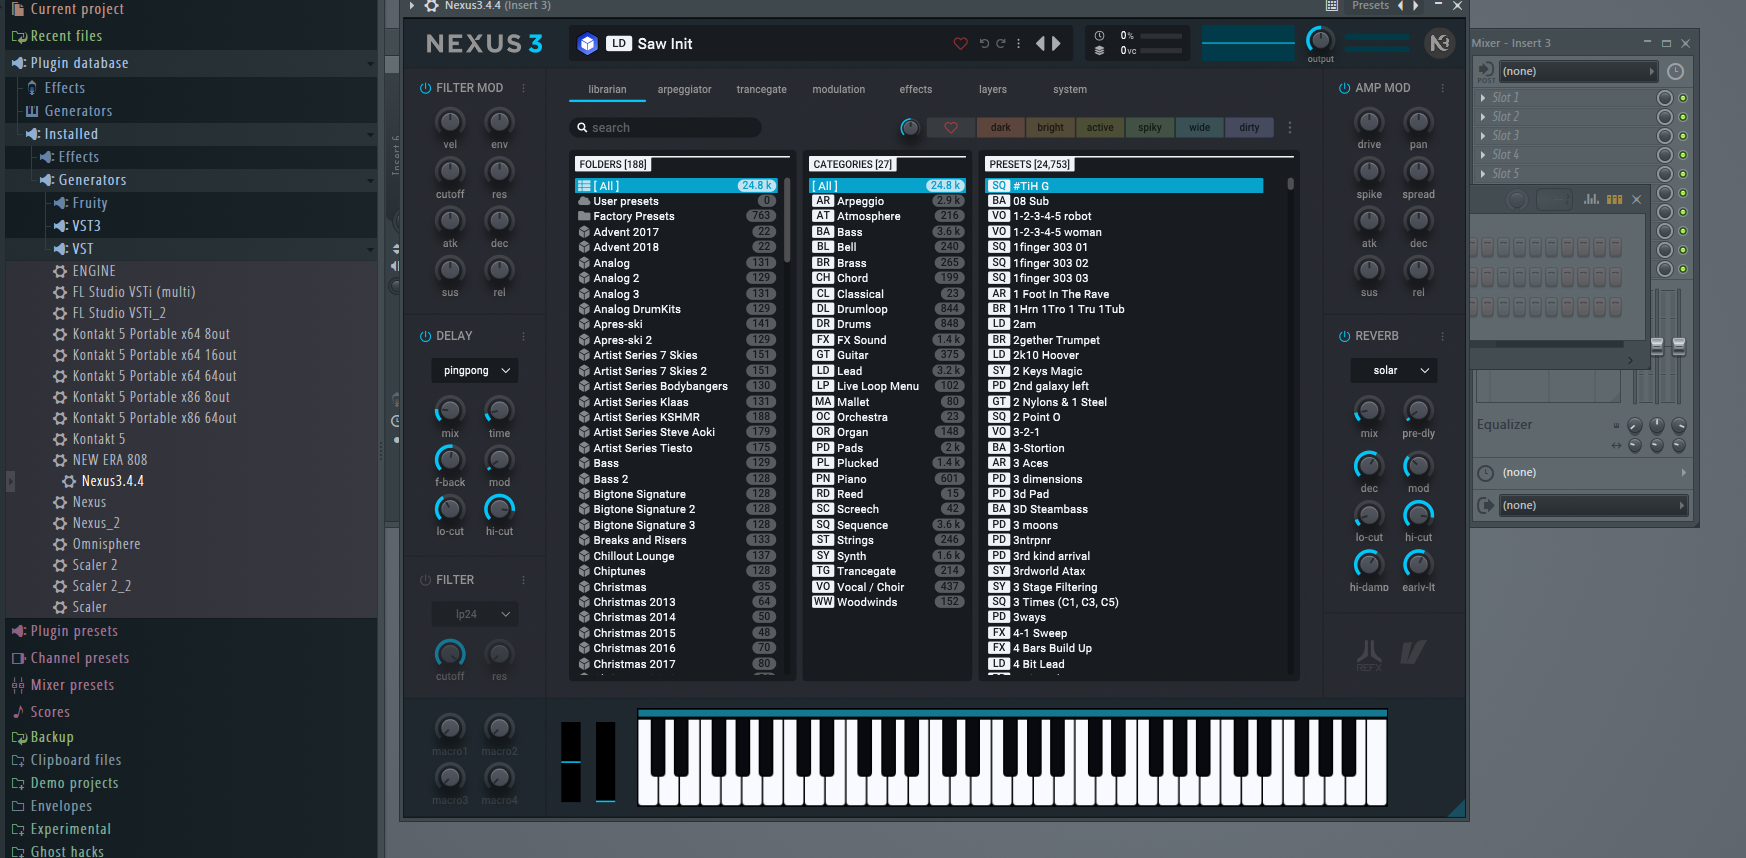1746x858 pixels.
Task: Switch to the modulation tab
Action: click(x=838, y=90)
